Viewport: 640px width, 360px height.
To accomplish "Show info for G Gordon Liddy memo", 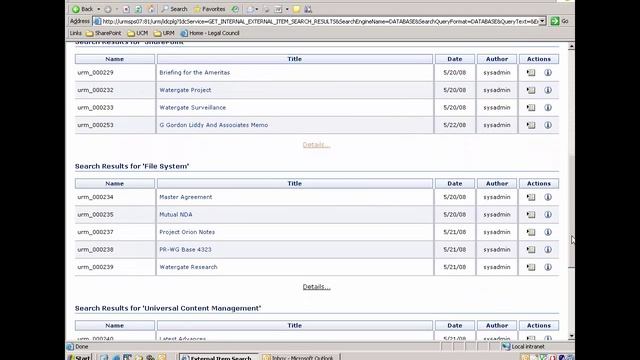I will (548, 125).
